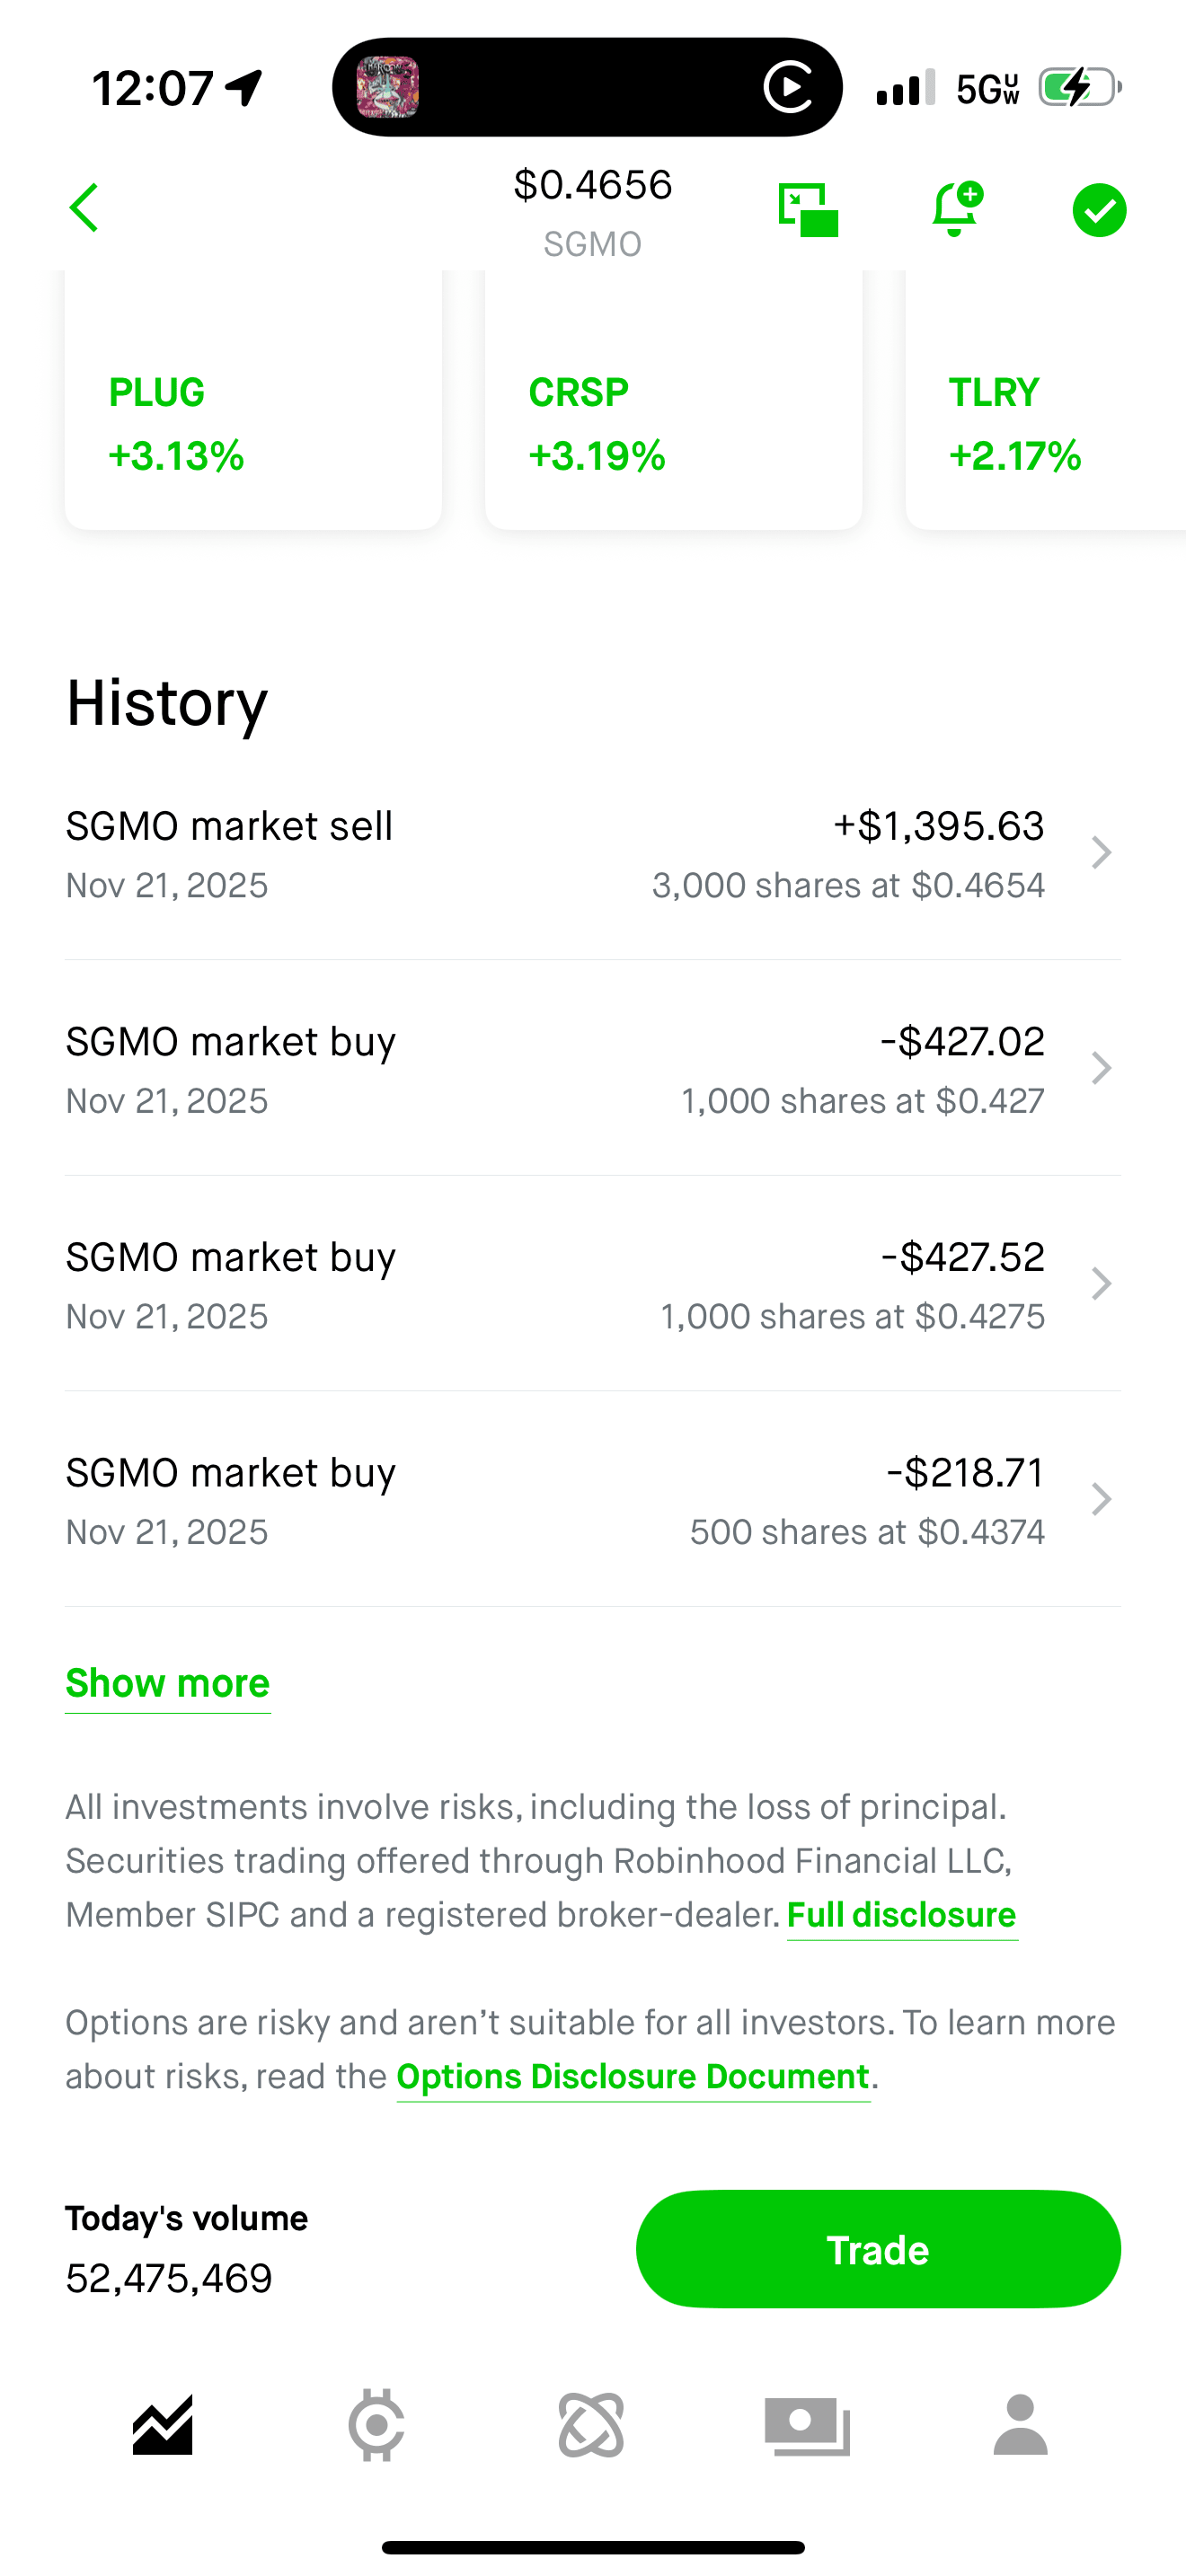The width and height of the screenshot is (1186, 2576).
Task: Open the Options Disclosure Document link
Action: pyautogui.click(x=633, y=2077)
